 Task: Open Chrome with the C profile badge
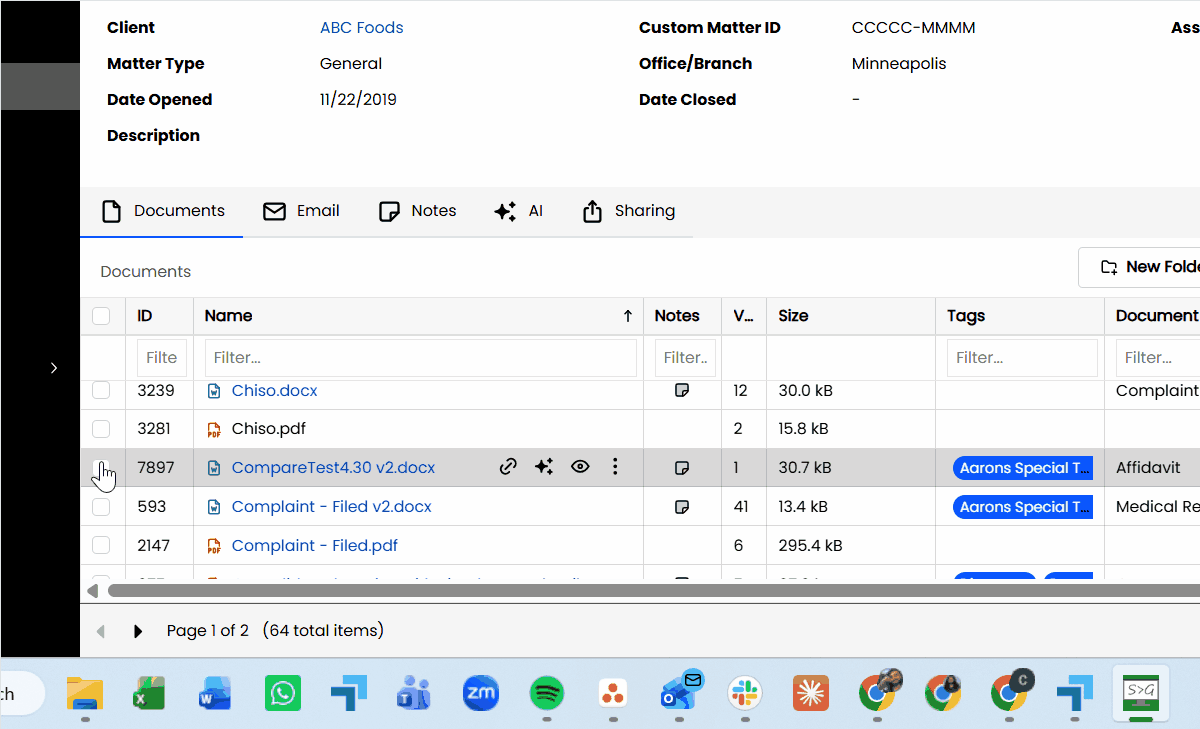pyautogui.click(x=1010, y=690)
